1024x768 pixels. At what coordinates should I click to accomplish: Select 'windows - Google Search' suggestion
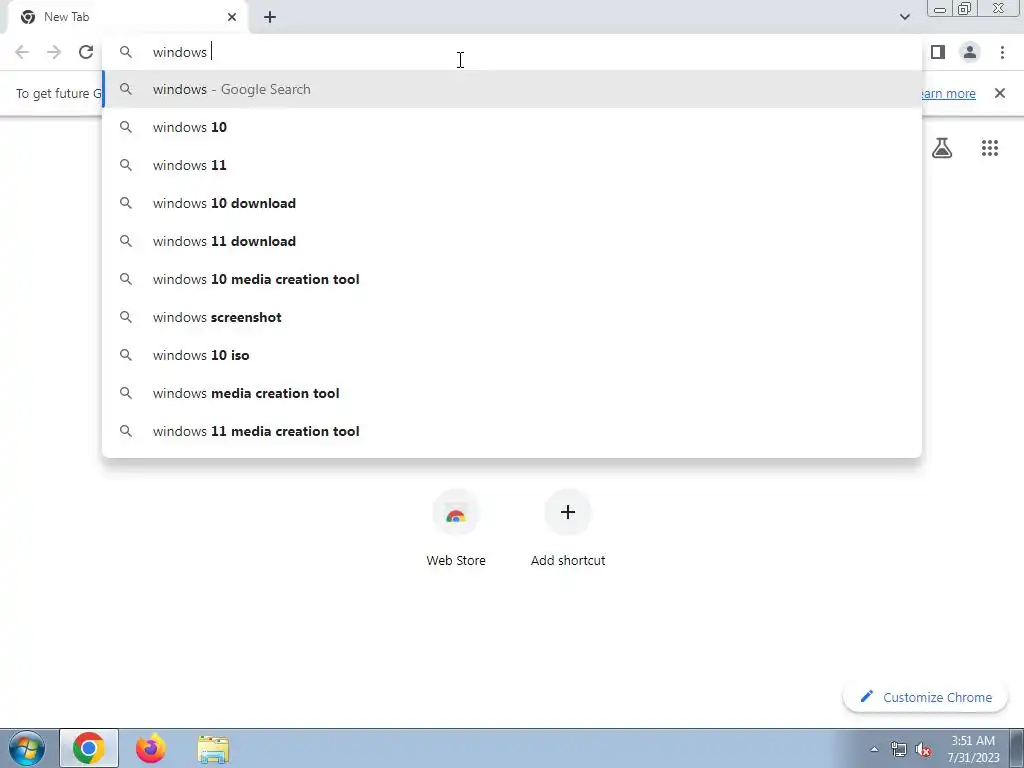tap(512, 89)
